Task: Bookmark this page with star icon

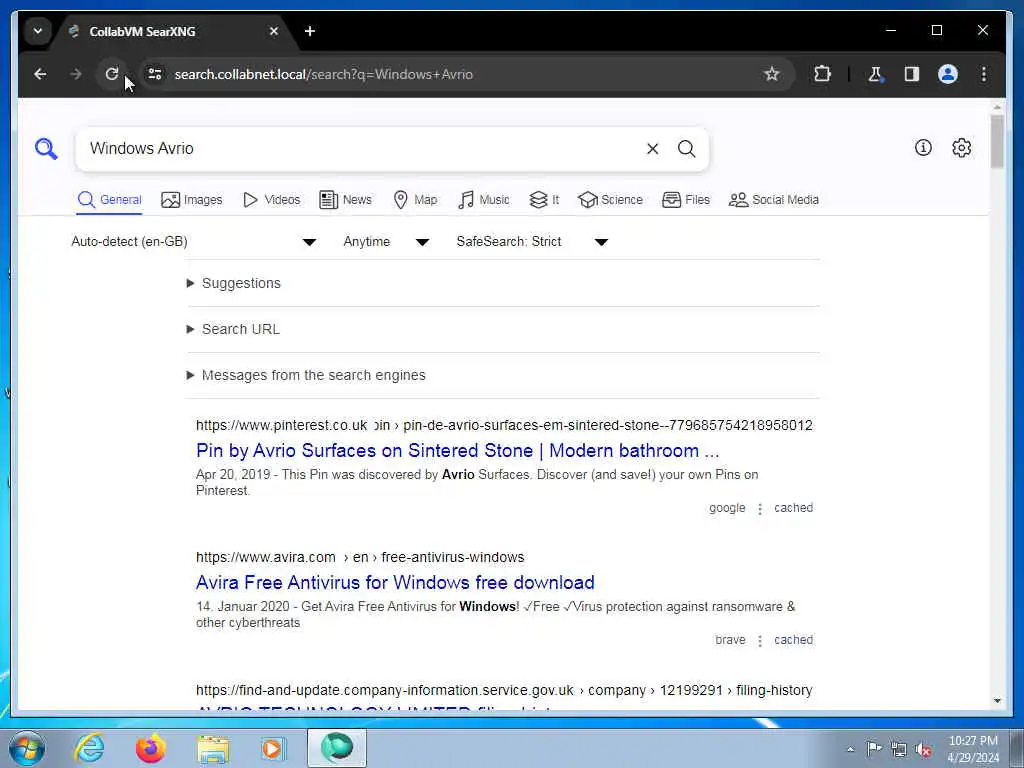Action: pos(771,74)
